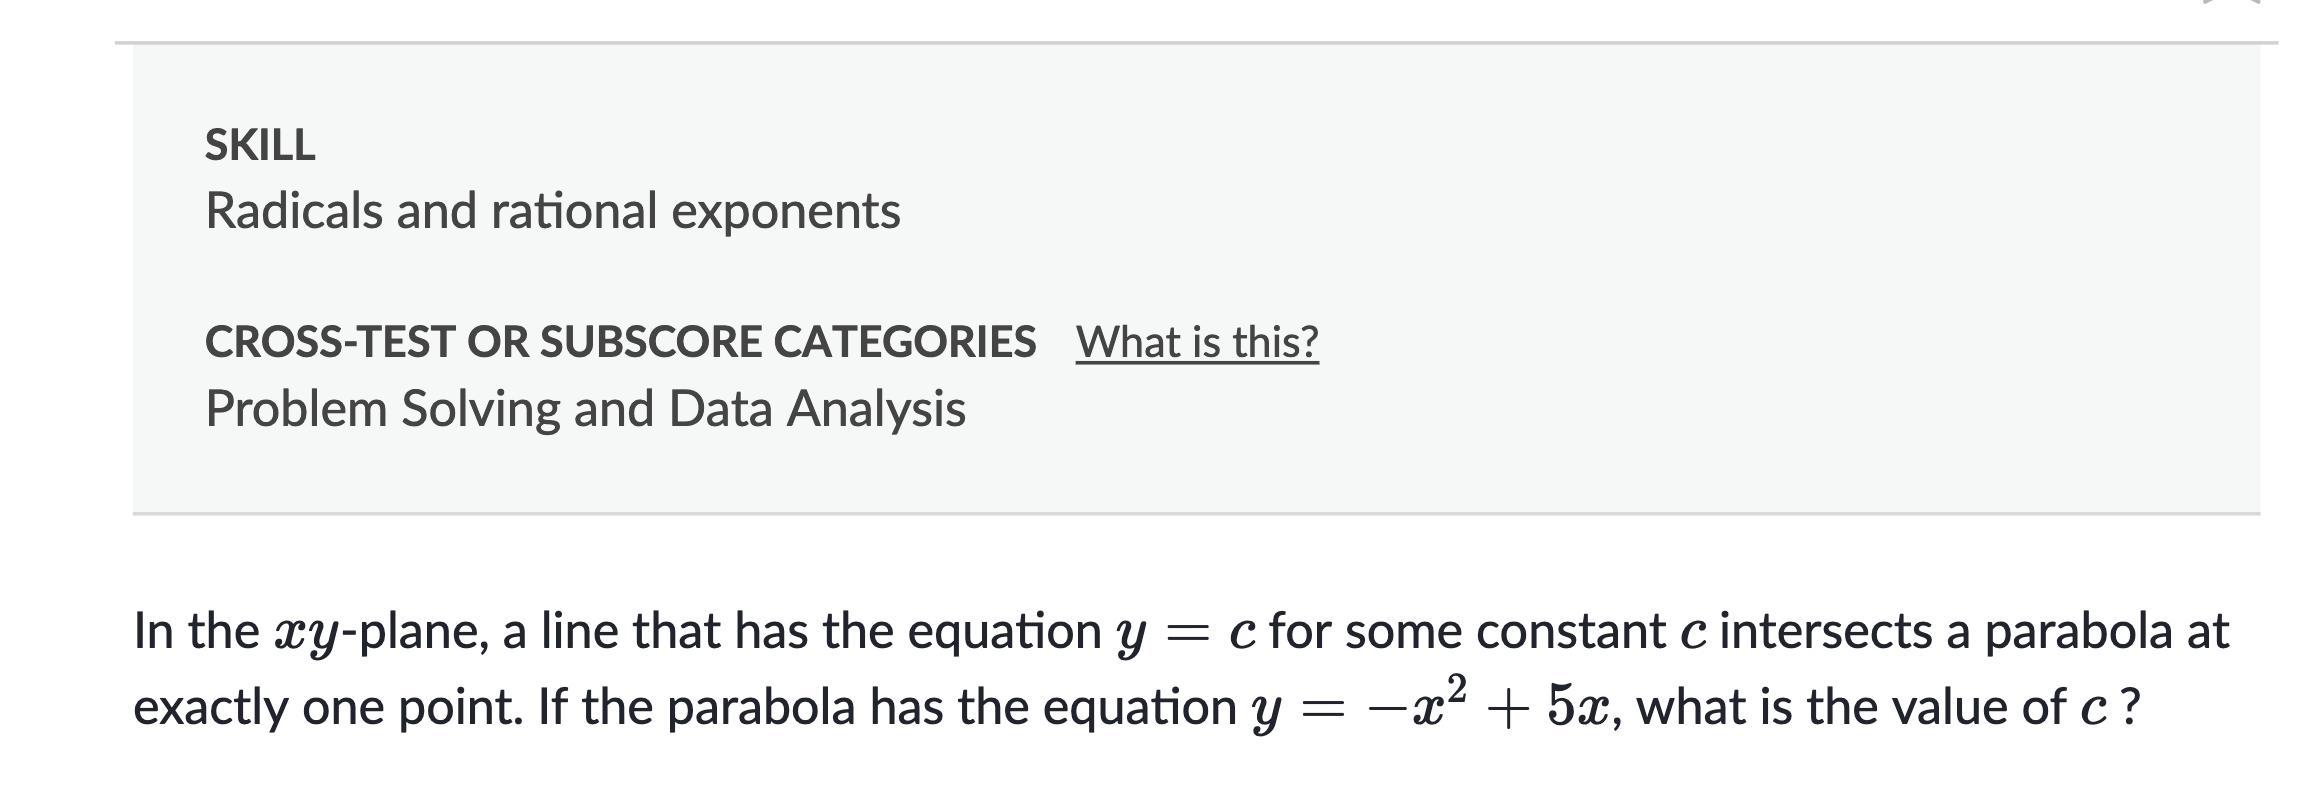Open the "What is this?" link
Screen dimensions: 2302x800
tap(1197, 342)
